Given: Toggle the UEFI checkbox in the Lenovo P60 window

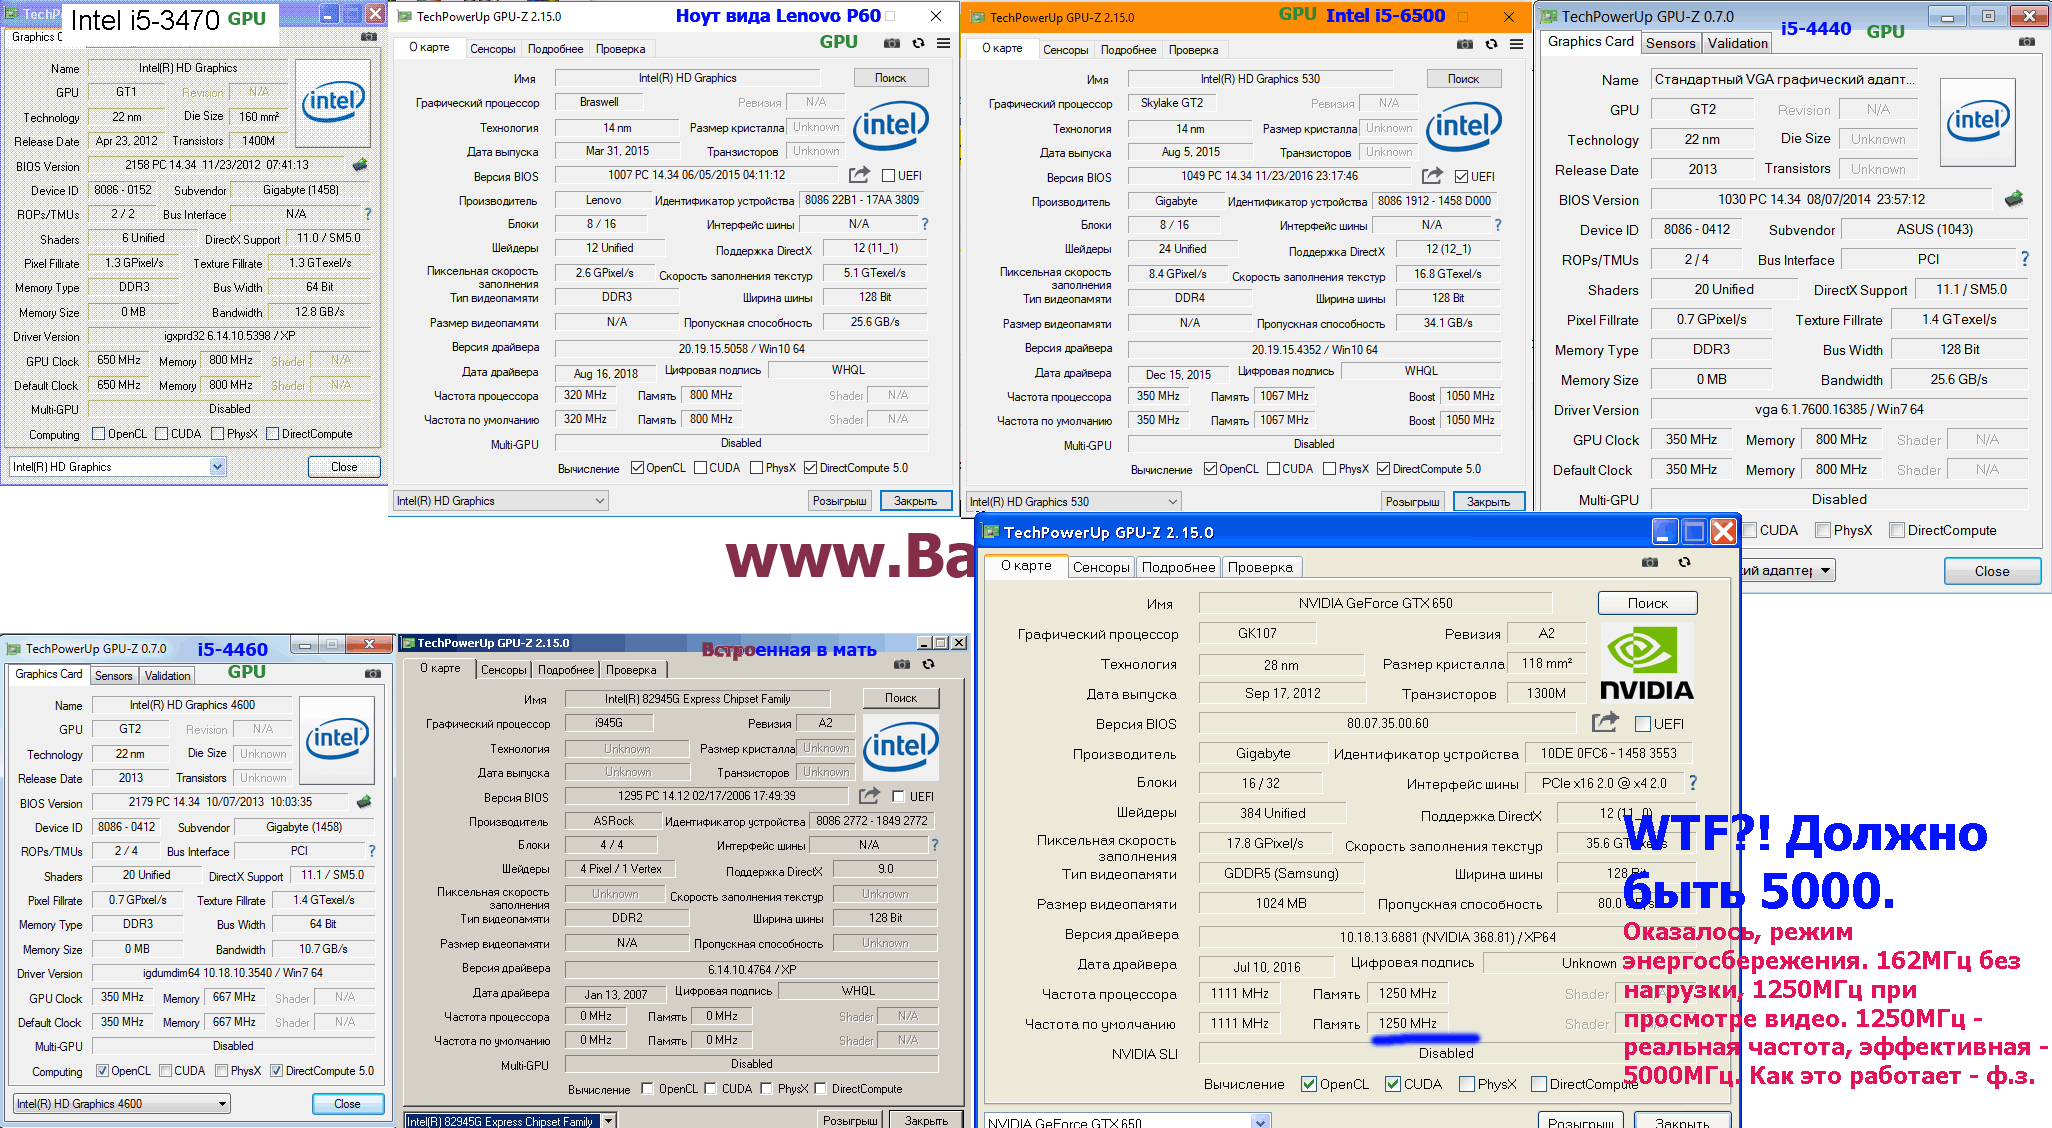Looking at the screenshot, I should [888, 176].
